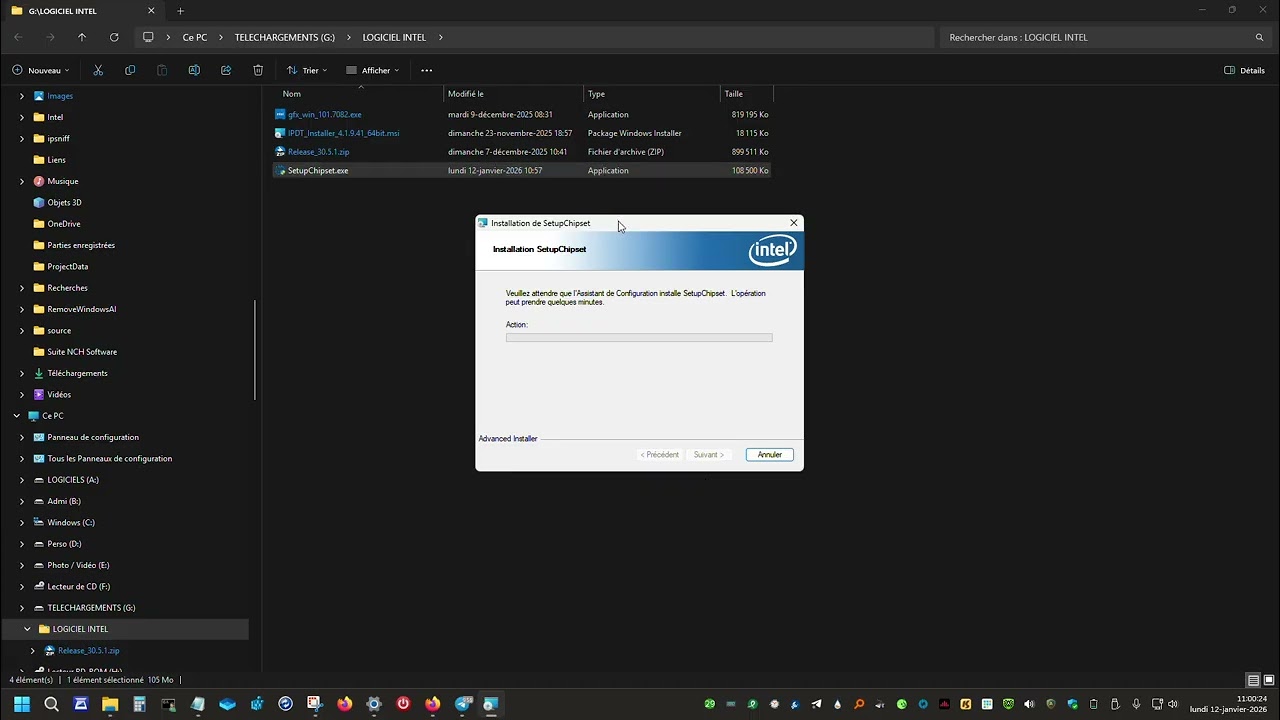Click the Rename icon in Explorer toolbar
The image size is (1280, 720).
[x=194, y=70]
